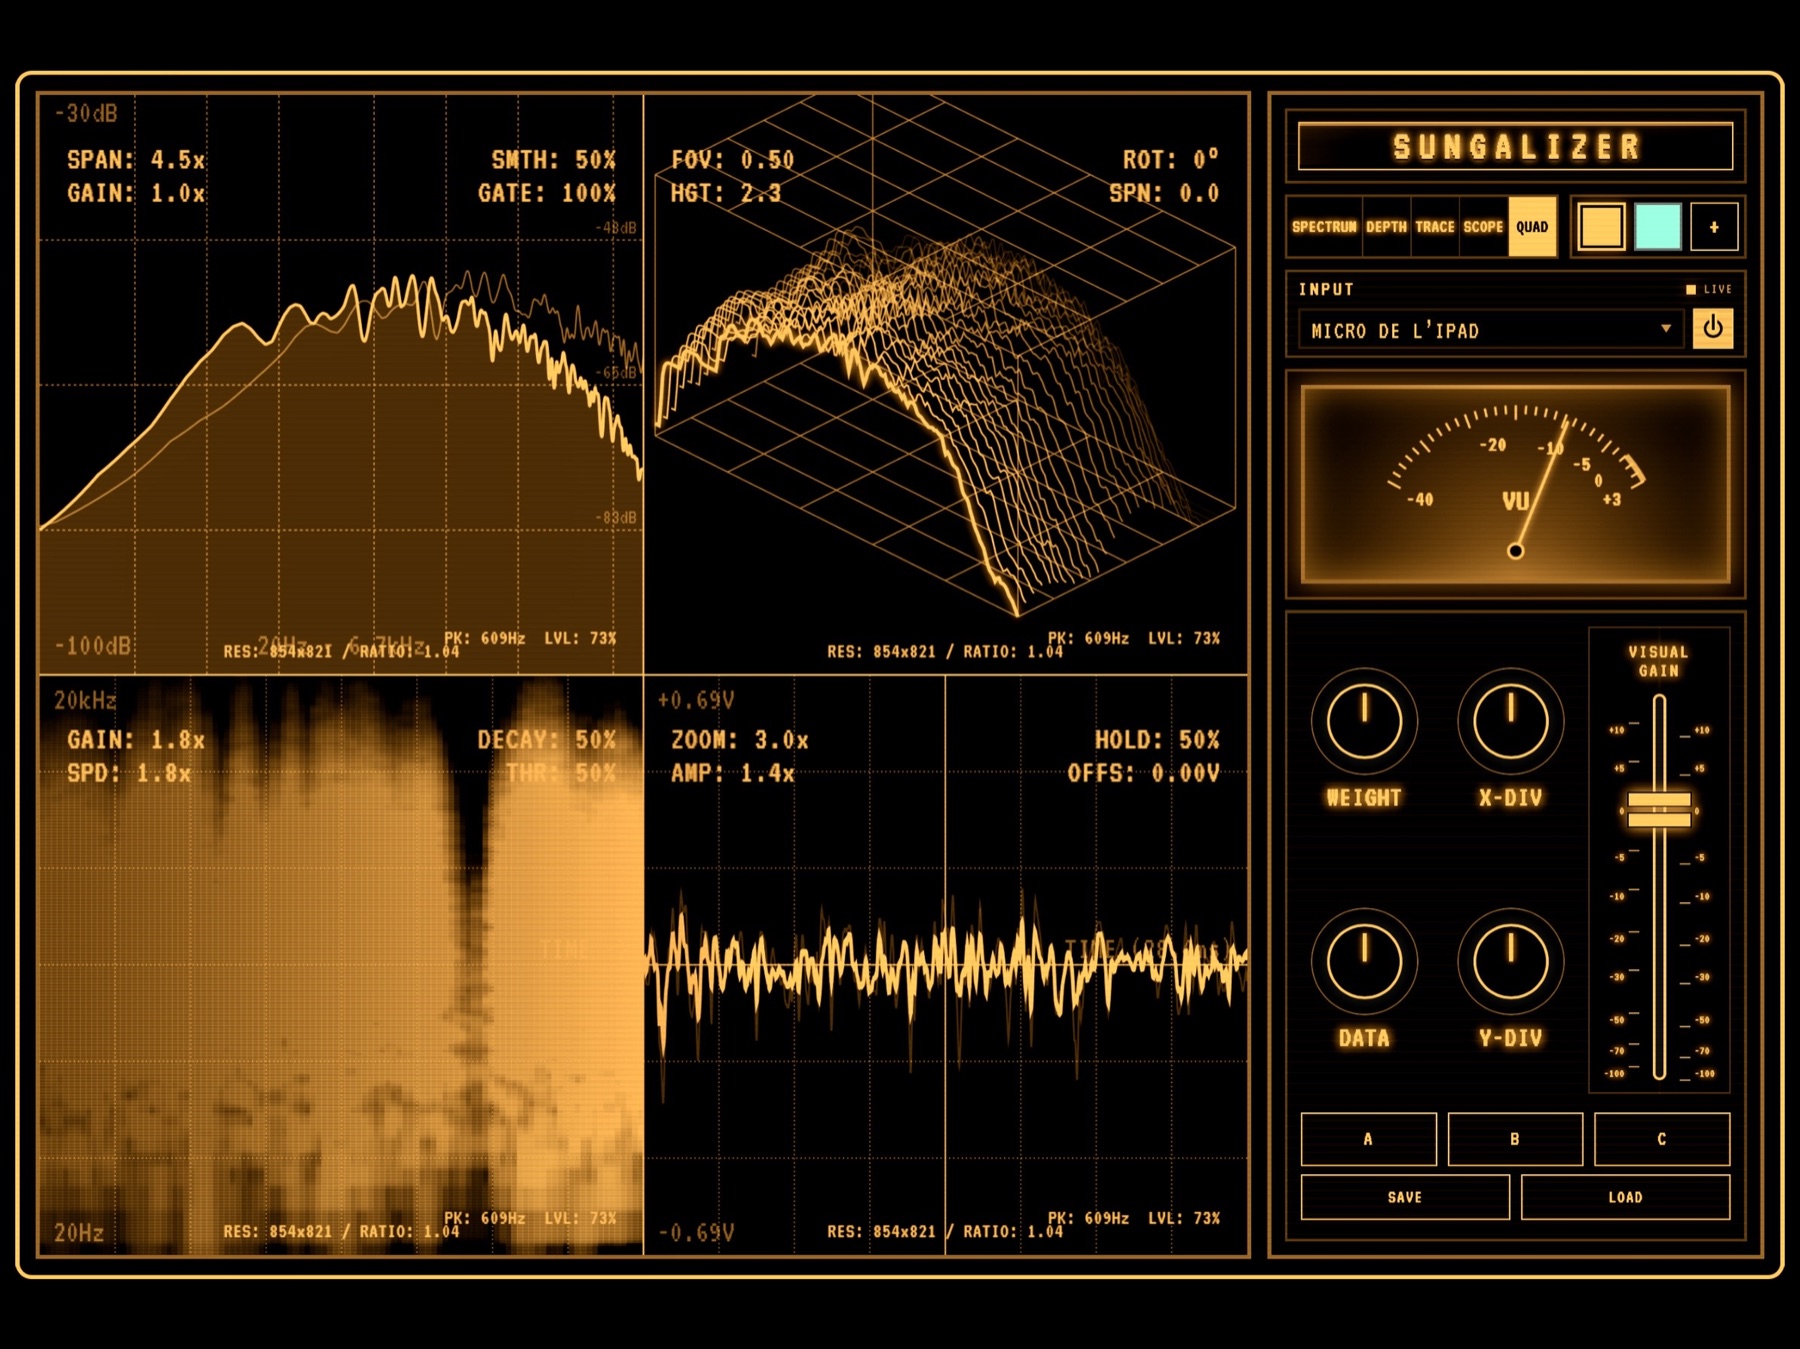Image resolution: width=1800 pixels, height=1349 pixels.
Task: Click the Y-DIV knob
Action: click(x=1510, y=961)
